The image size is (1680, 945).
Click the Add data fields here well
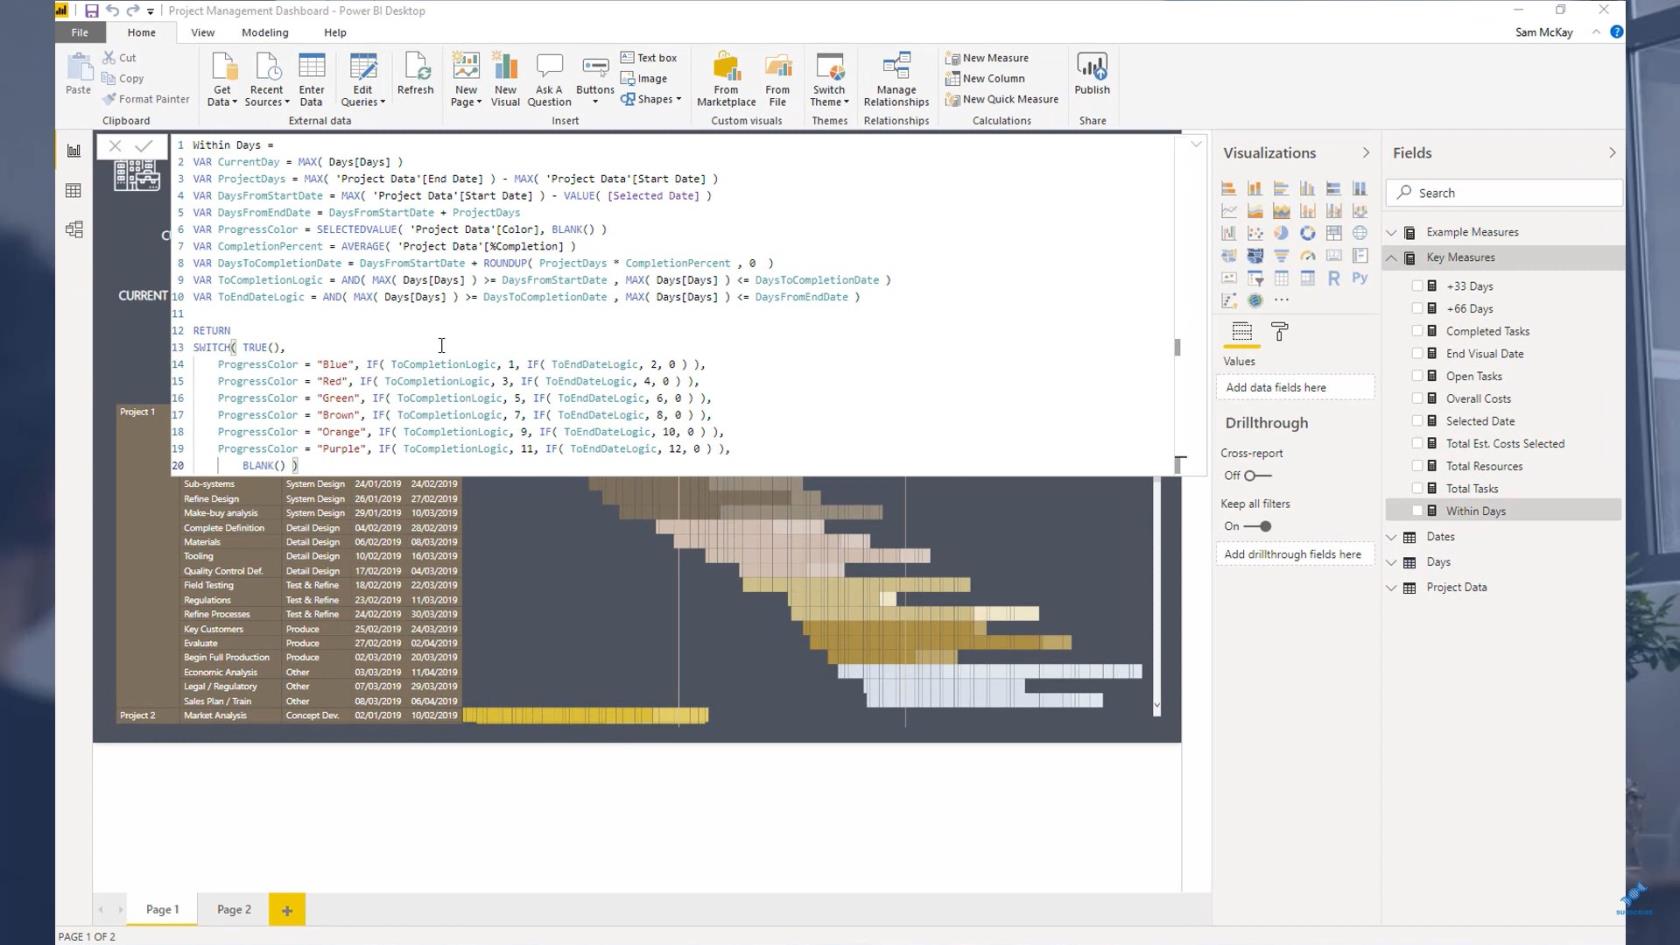(1295, 388)
